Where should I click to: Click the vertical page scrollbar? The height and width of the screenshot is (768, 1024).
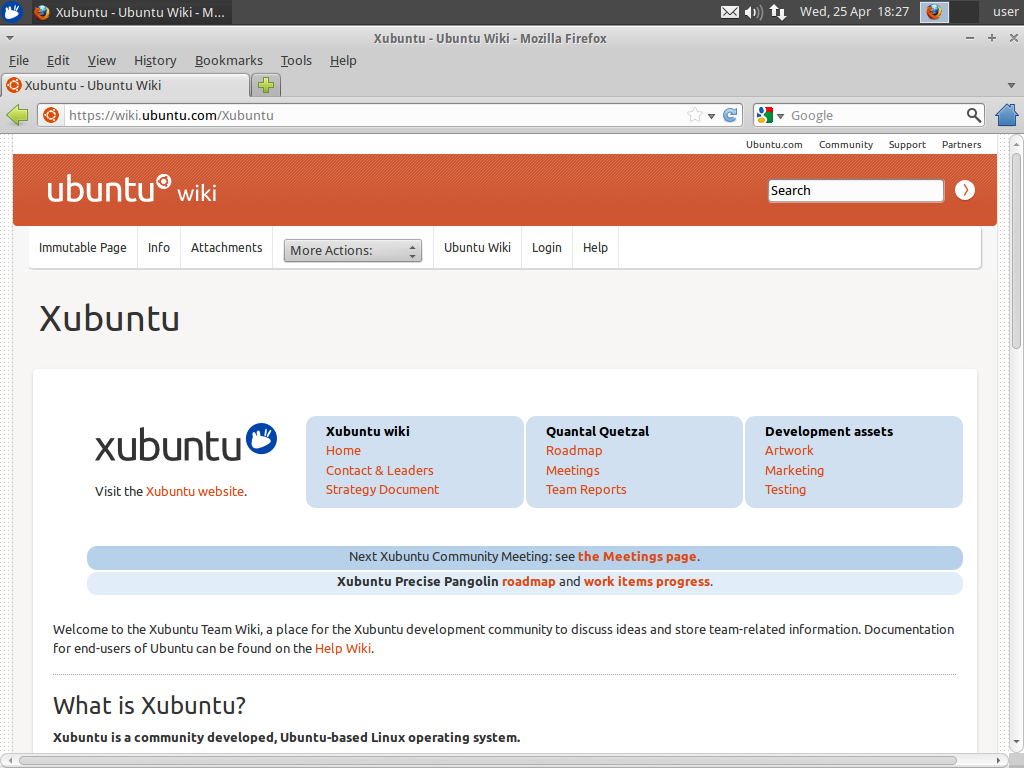tap(1016, 250)
